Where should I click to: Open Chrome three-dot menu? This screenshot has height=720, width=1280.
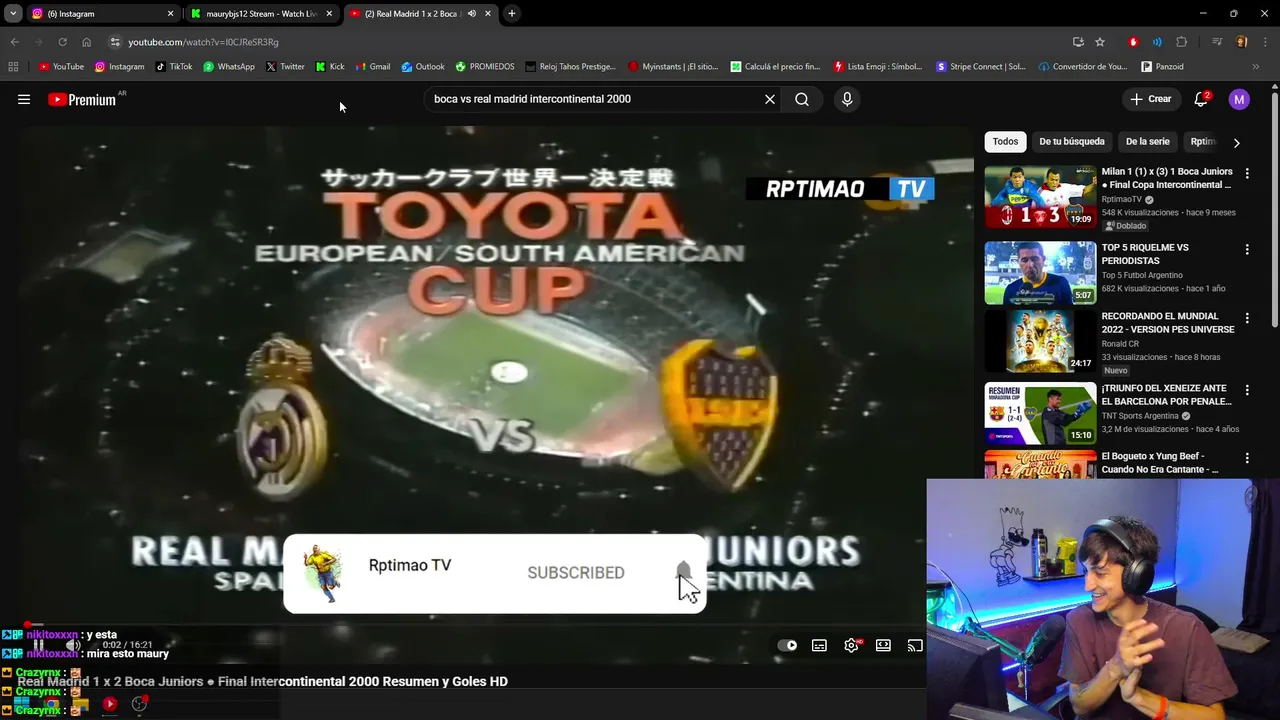(x=1265, y=42)
